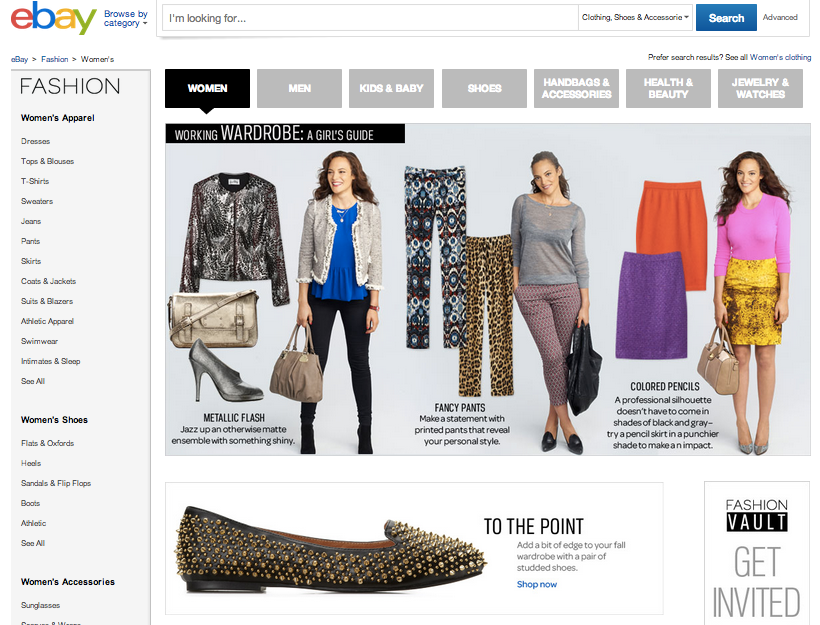
Task: Open the Browse by category dropdown
Action: click(126, 18)
